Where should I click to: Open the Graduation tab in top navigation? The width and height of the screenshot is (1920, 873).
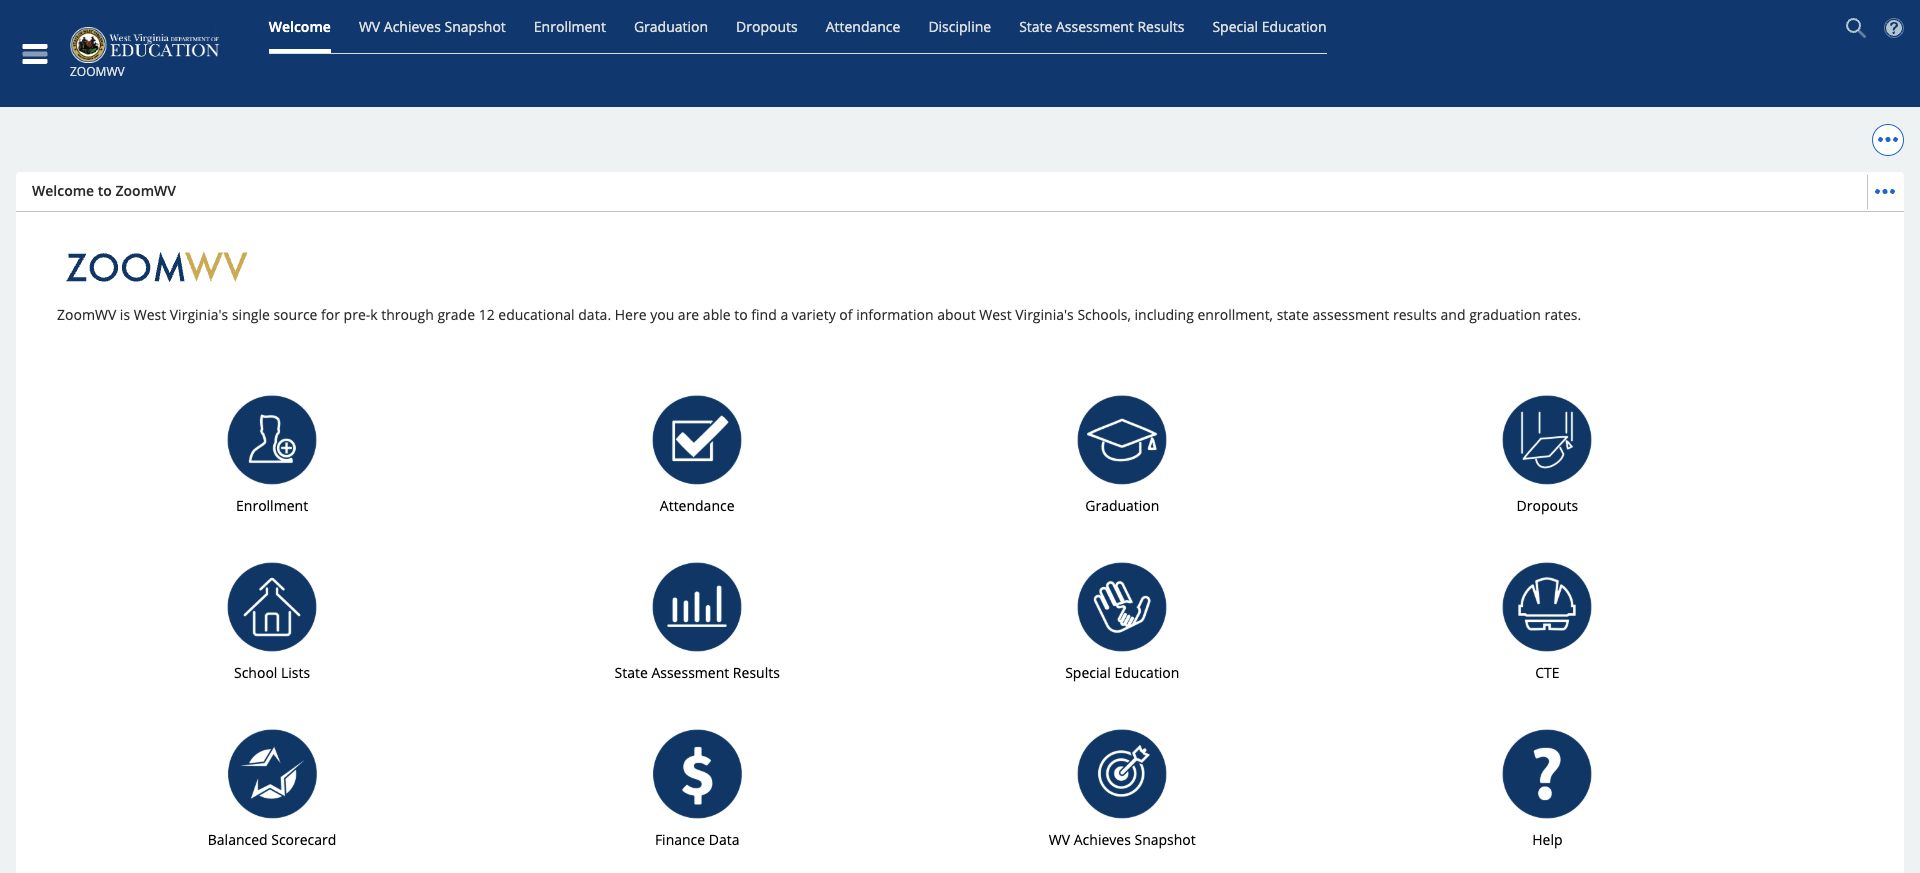[671, 27]
